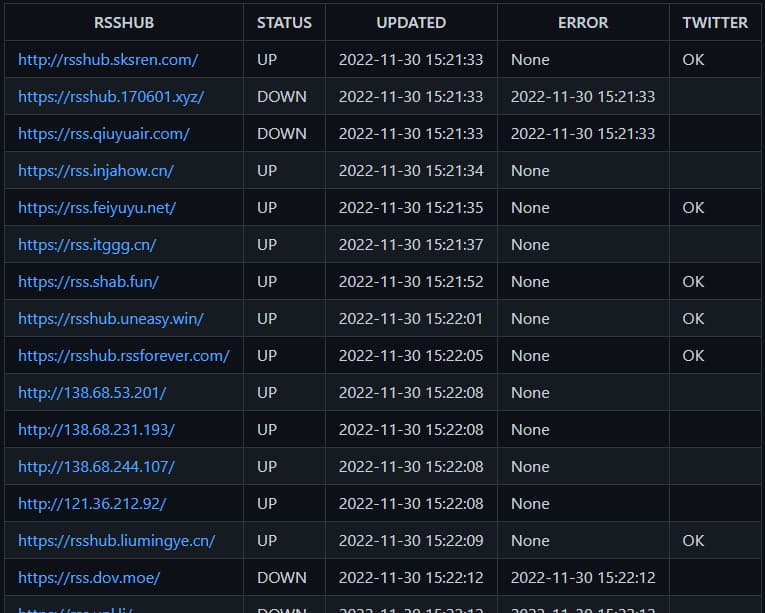This screenshot has width=765, height=613.
Task: Click the TWITTER column header
Action: click(715, 22)
